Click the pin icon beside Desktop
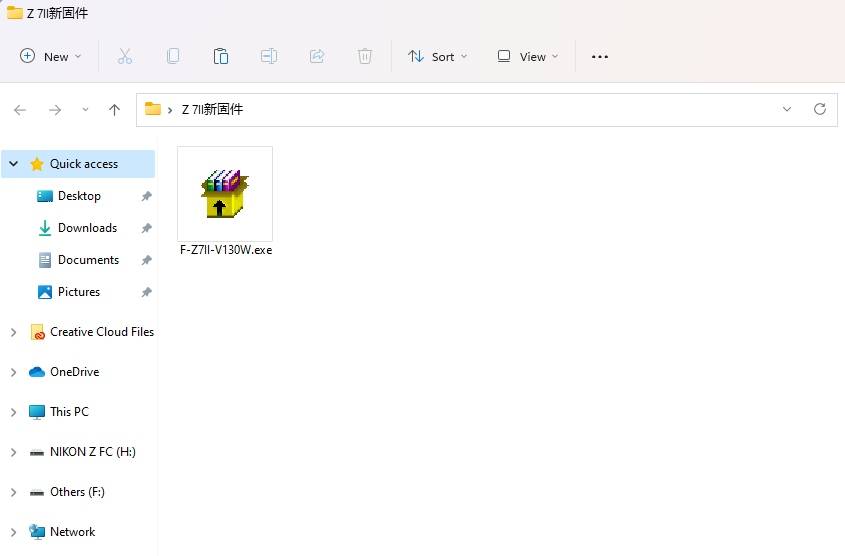Screen dimensions: 845x556 tap(147, 196)
